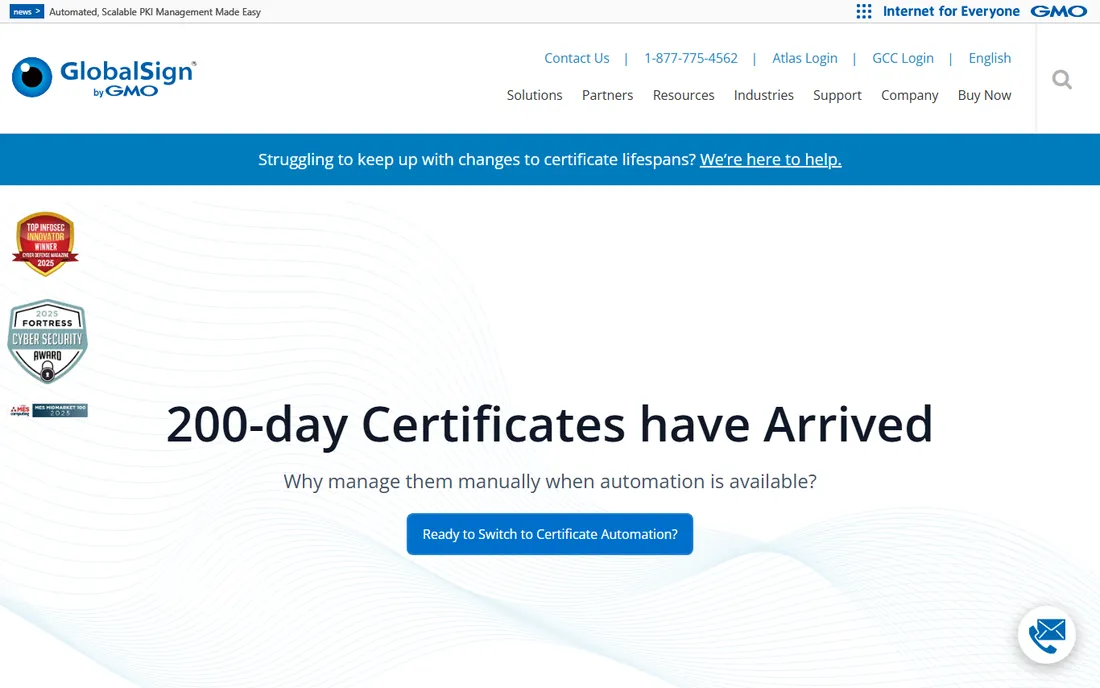Open the search magnifier icon
Viewport: 1100px width, 688px height.
(1062, 79)
